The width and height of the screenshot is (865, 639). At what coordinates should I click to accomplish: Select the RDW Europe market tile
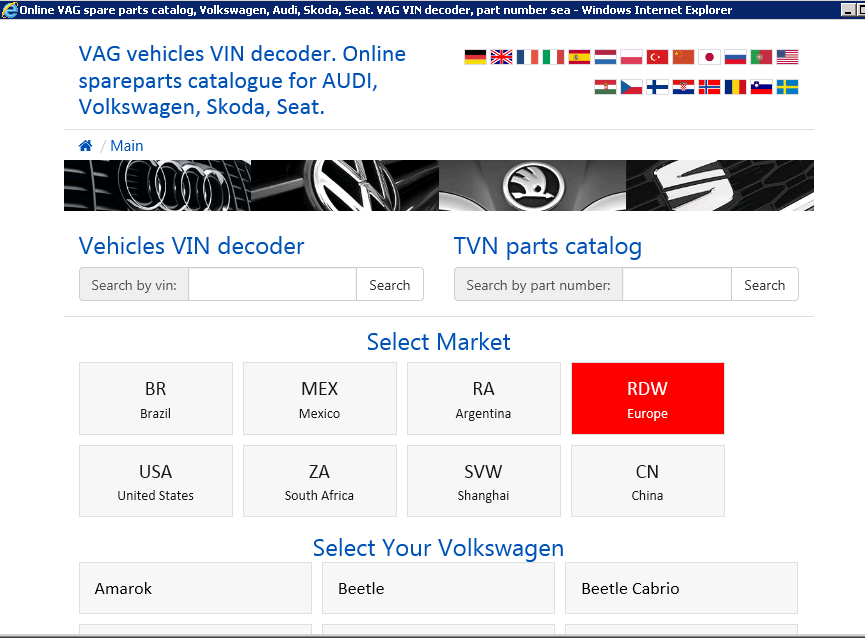(x=648, y=398)
